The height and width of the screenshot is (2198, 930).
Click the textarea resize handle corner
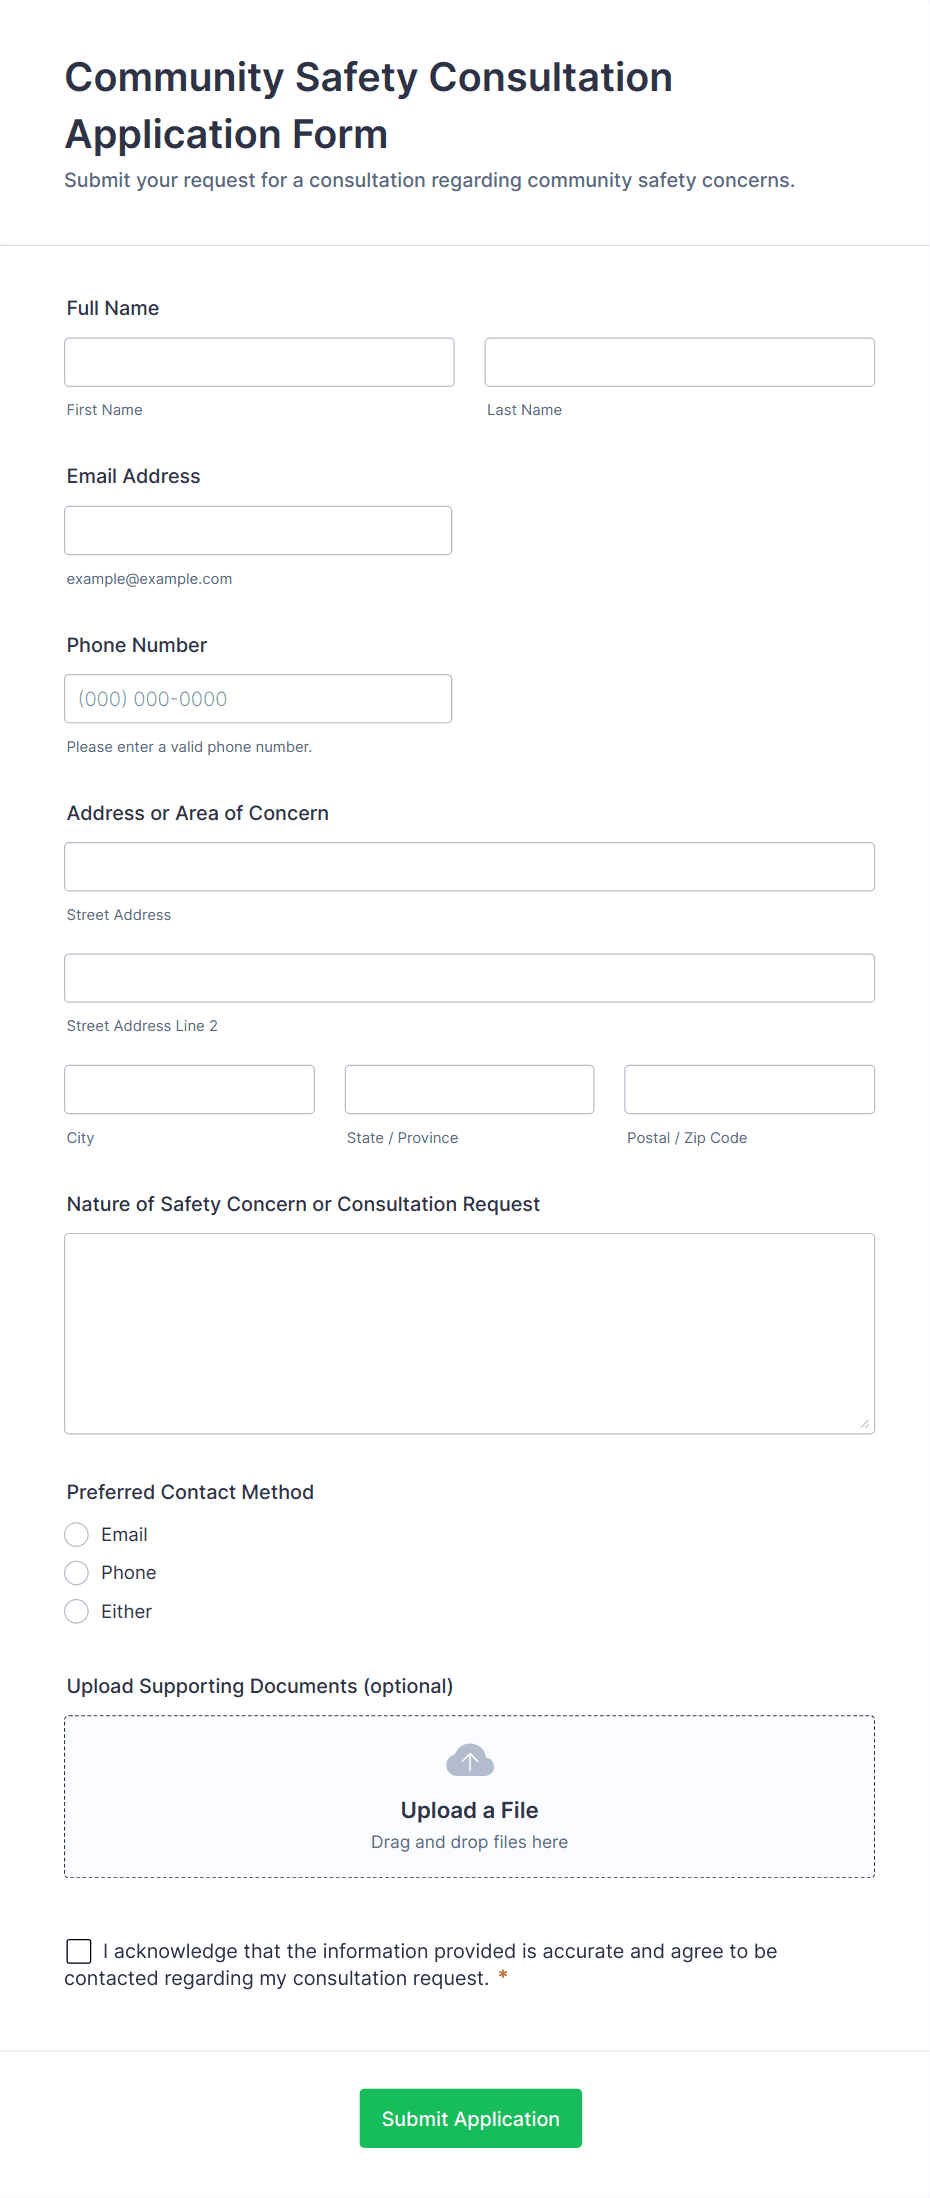[x=865, y=1424]
